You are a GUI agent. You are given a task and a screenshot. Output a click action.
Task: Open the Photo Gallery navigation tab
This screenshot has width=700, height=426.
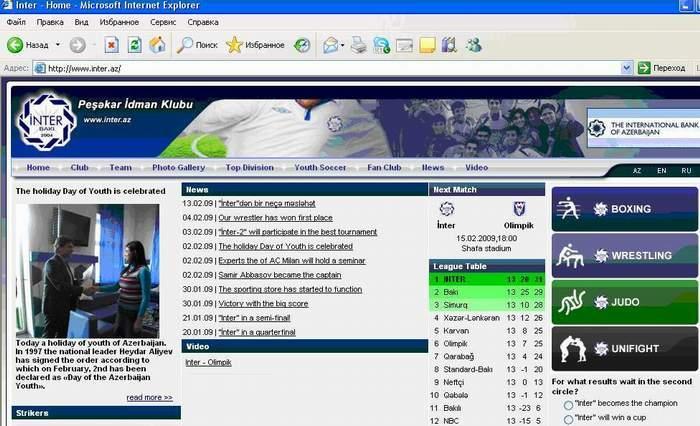178,168
